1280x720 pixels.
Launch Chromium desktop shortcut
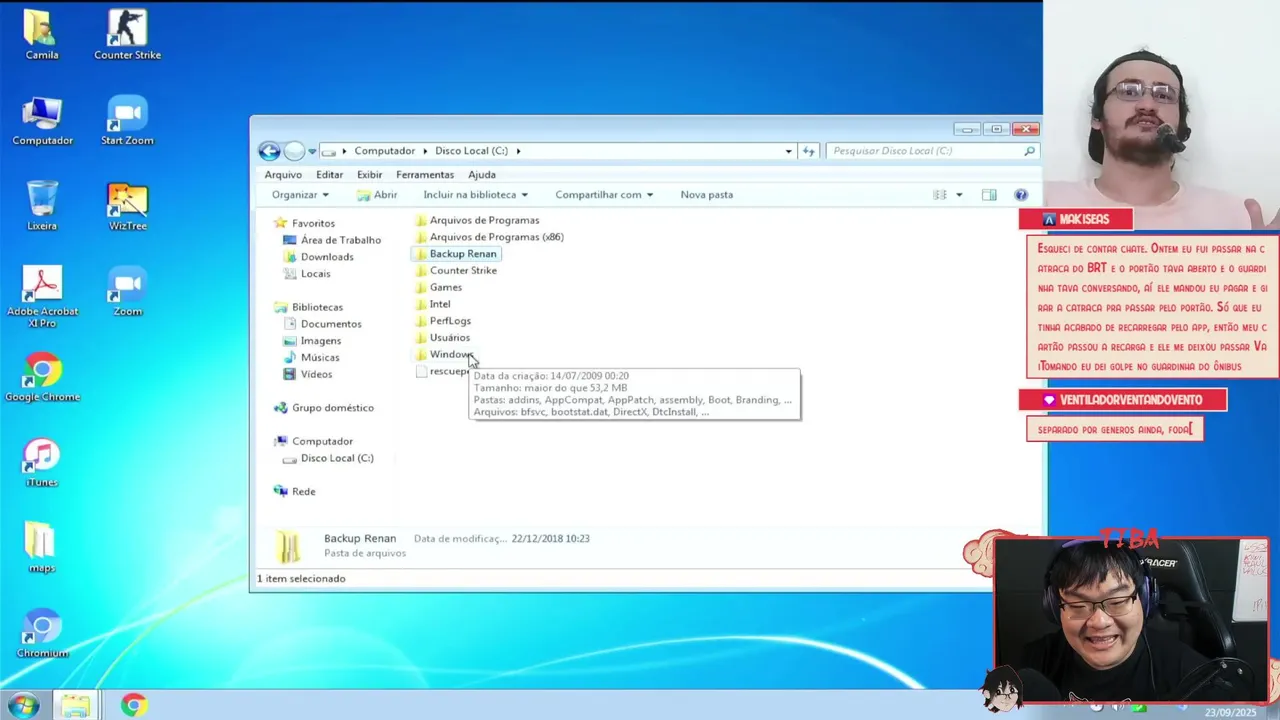point(42,634)
